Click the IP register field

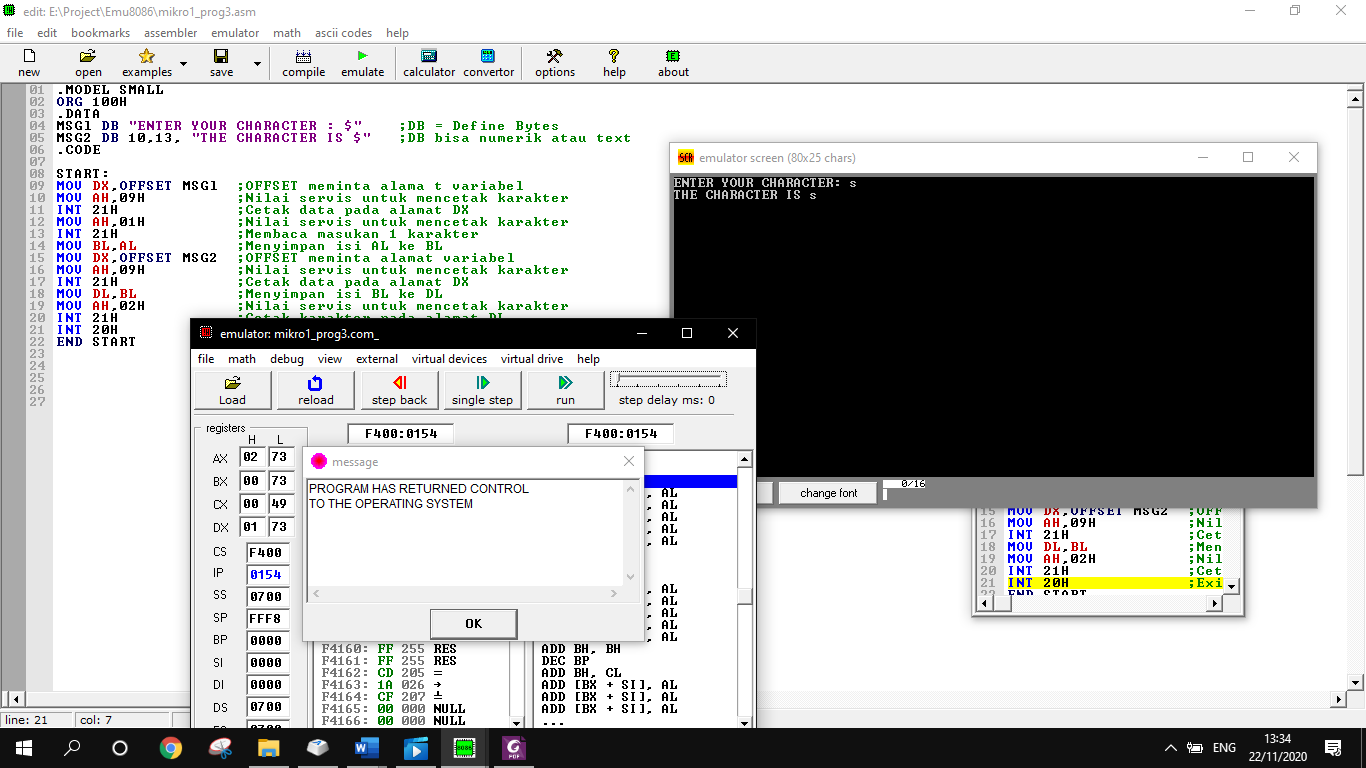coord(266,575)
